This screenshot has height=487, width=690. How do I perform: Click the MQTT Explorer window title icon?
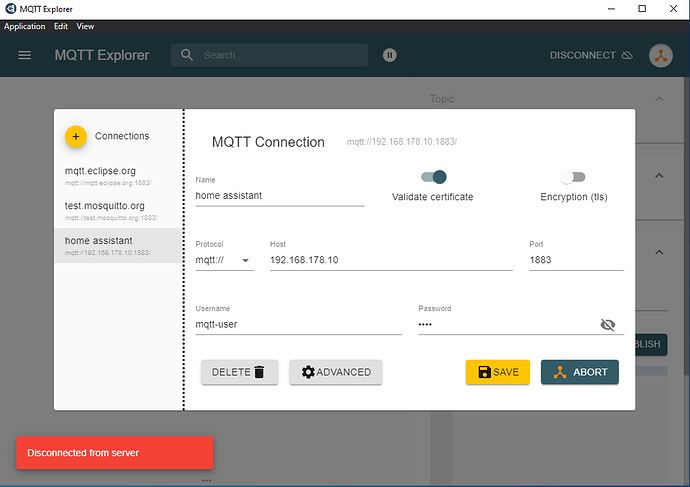click(10, 9)
